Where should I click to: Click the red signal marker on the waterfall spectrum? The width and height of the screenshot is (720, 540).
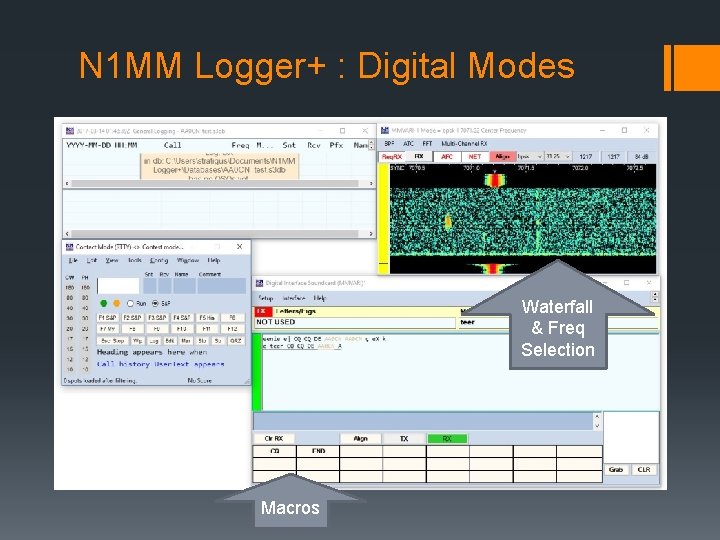click(495, 180)
